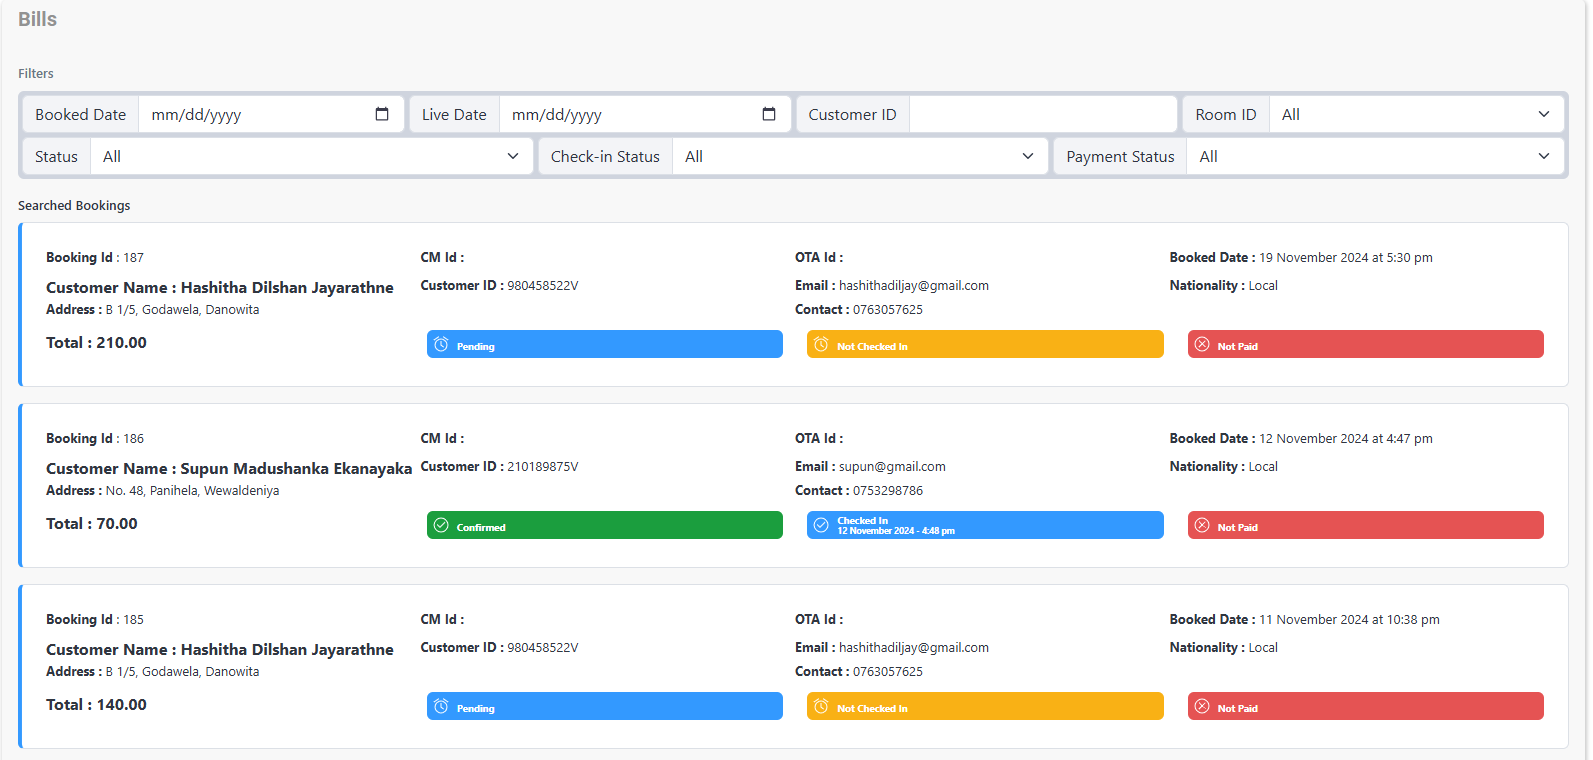
Task: Click the Pending status button for booking 185
Action: coord(604,707)
